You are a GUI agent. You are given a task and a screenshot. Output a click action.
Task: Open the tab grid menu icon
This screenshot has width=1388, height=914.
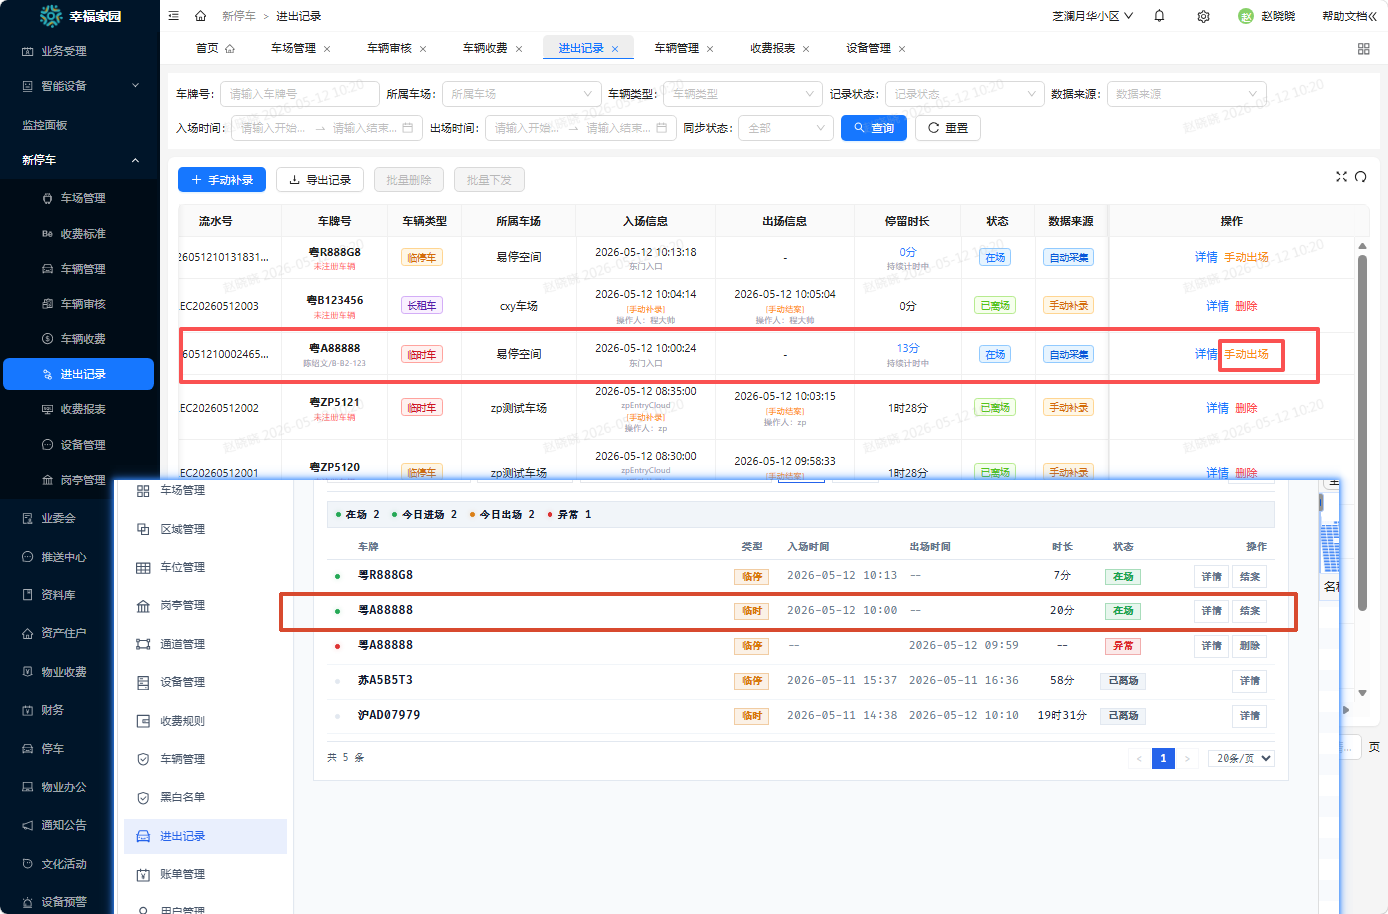point(1363,48)
